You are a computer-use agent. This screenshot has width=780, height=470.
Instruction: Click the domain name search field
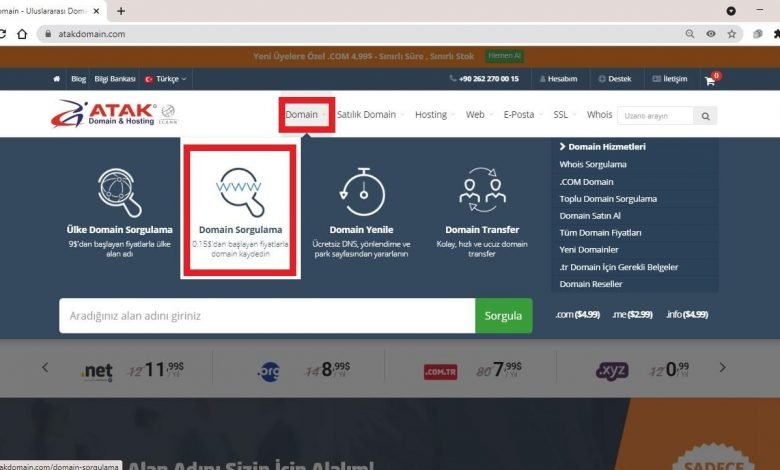pos(266,316)
